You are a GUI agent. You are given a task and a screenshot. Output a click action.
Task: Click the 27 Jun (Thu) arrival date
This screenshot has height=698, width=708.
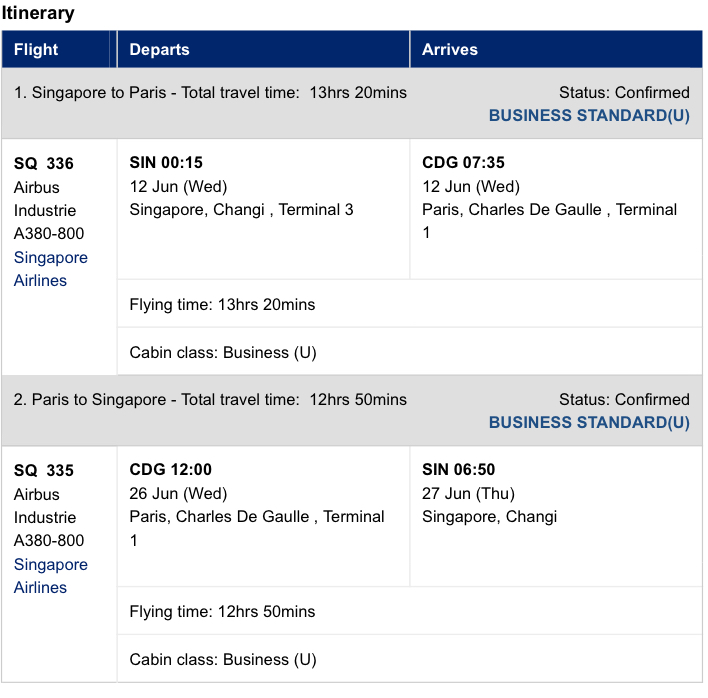tap(468, 493)
